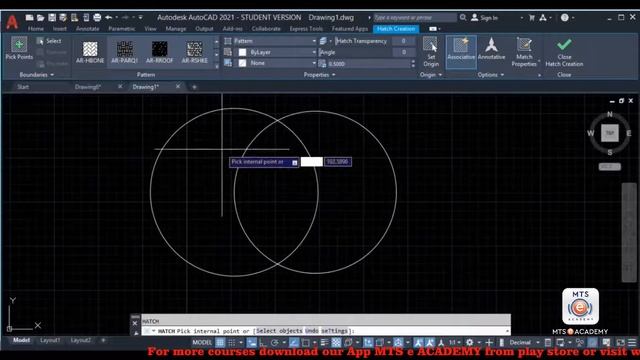Viewport: 640px width, 360px height.
Task: Click the search keyword input box
Action: point(415,18)
